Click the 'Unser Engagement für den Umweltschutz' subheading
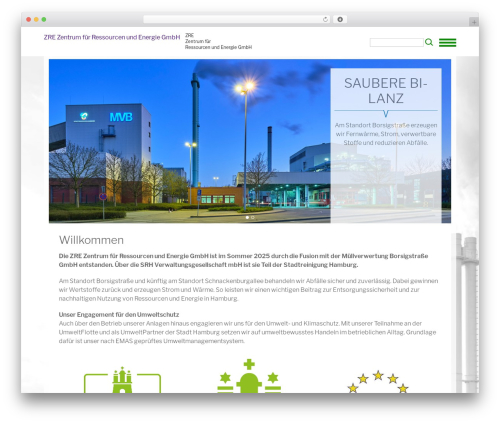 point(119,314)
